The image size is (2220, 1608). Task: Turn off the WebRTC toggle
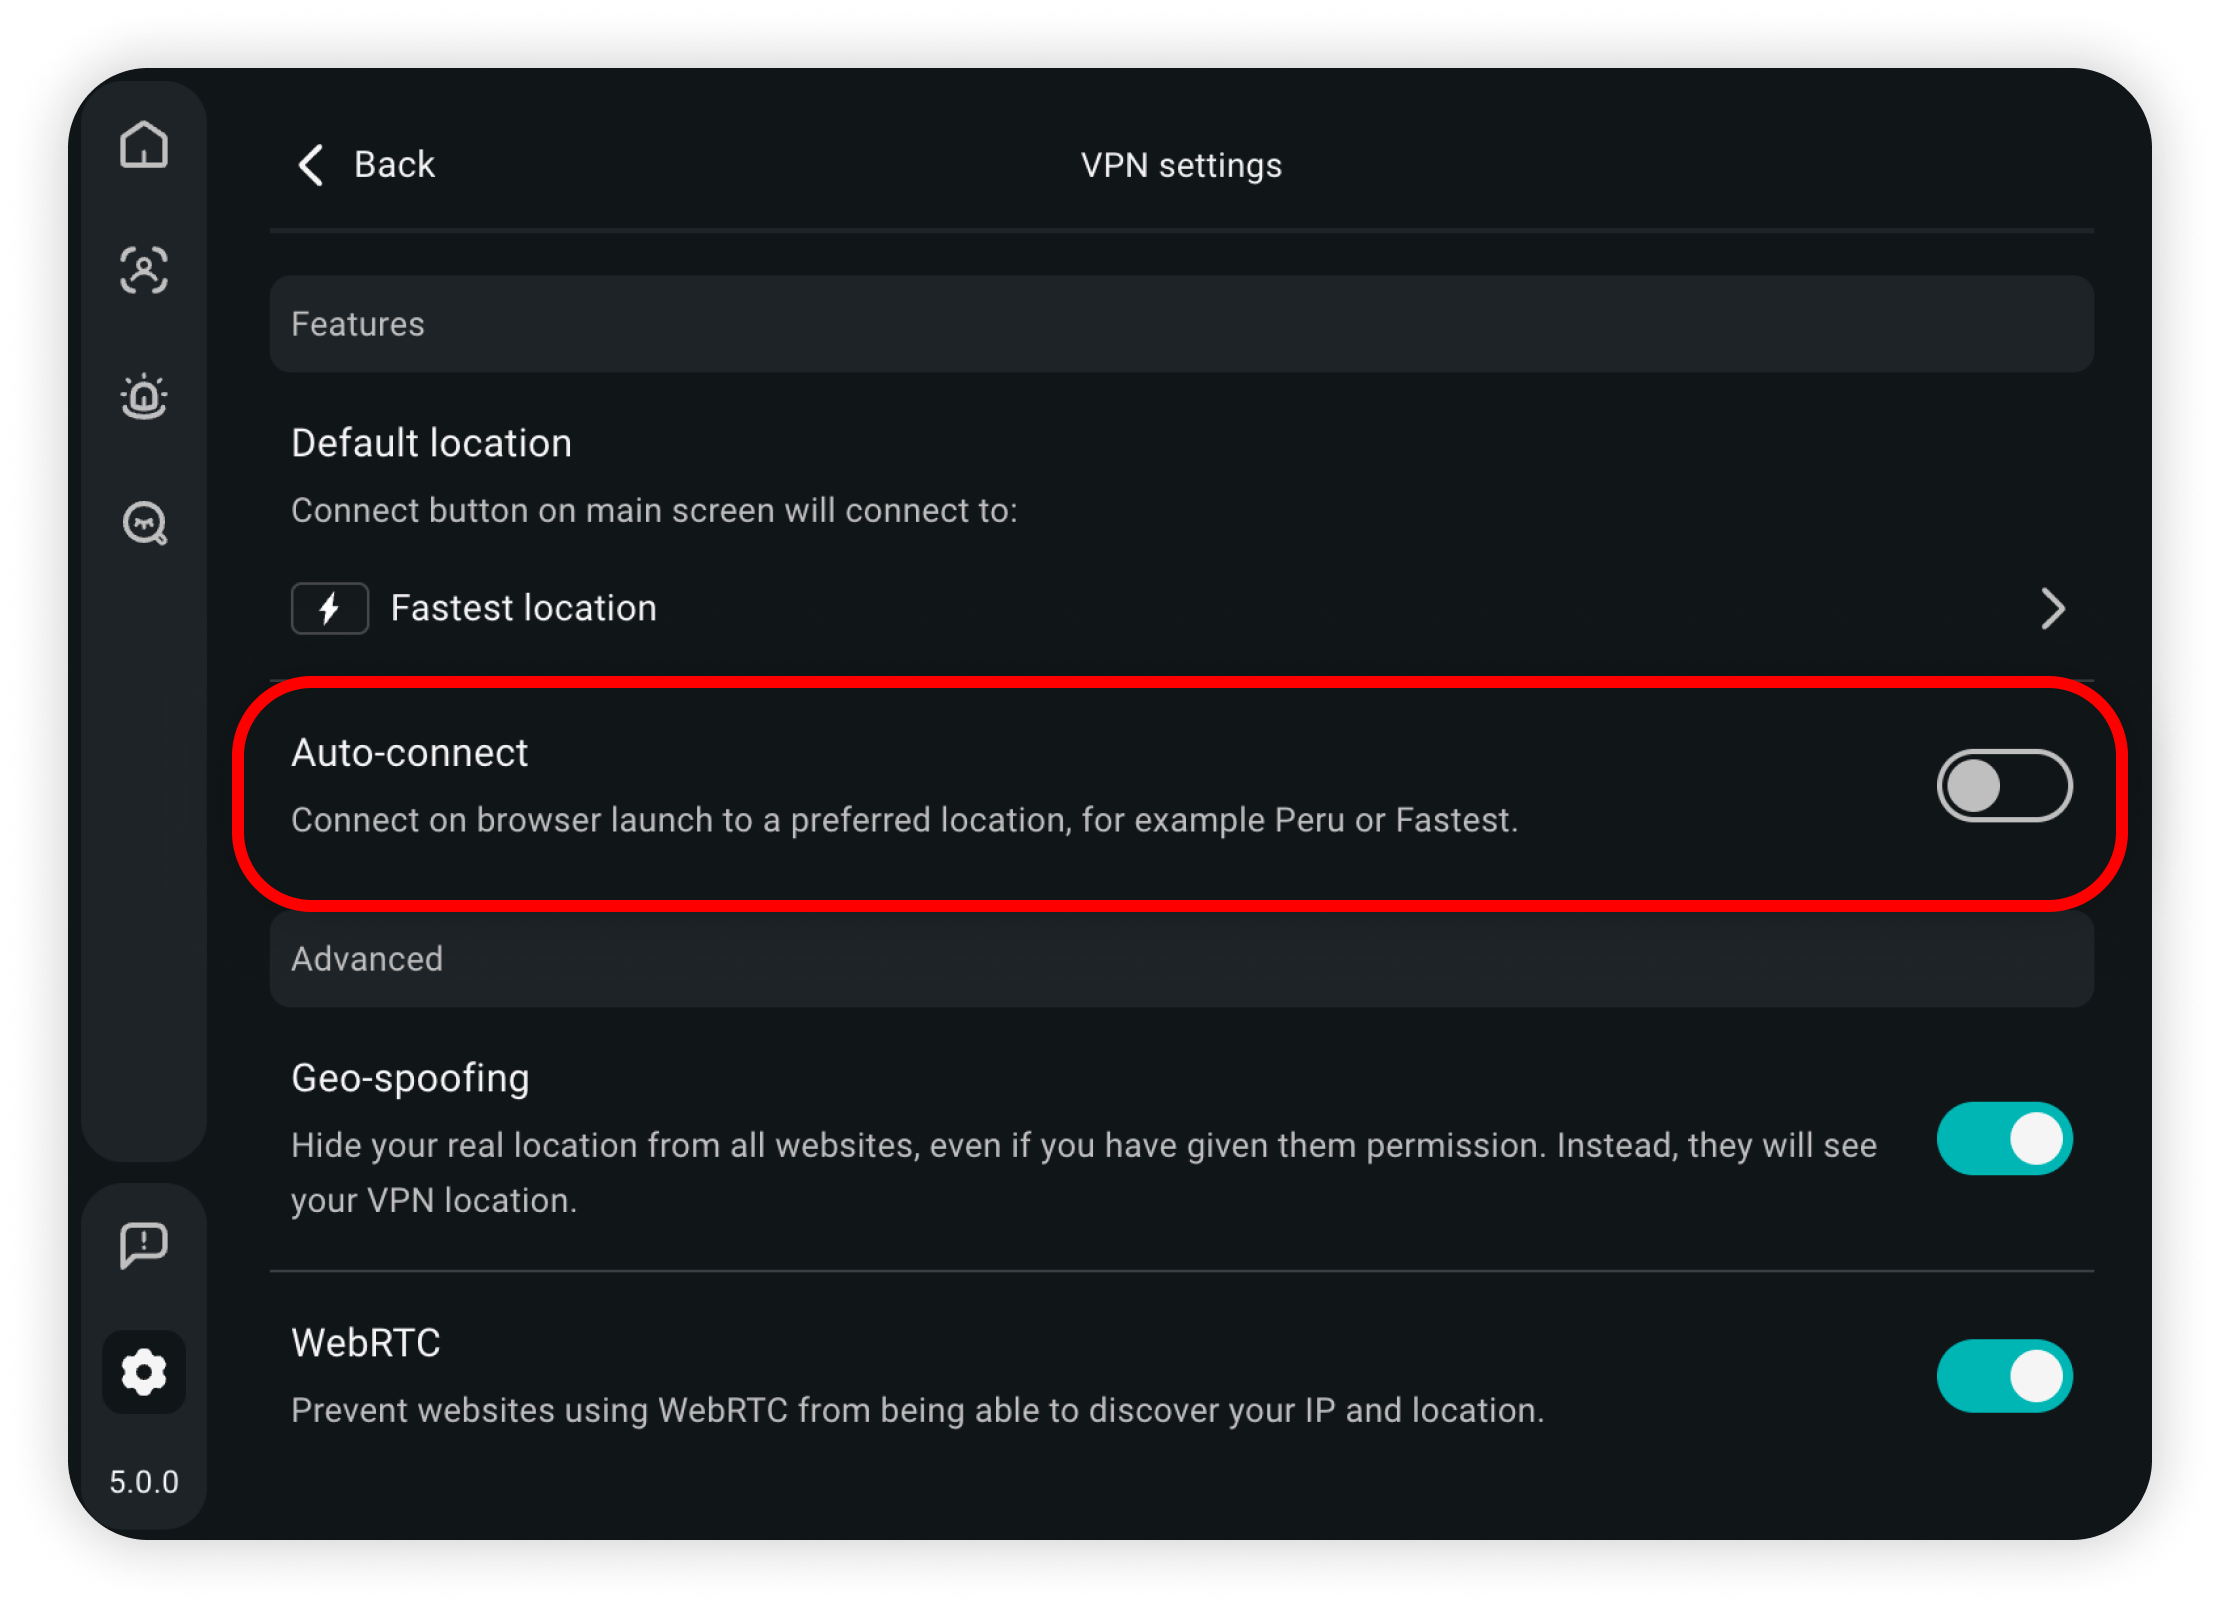pos(2004,1375)
